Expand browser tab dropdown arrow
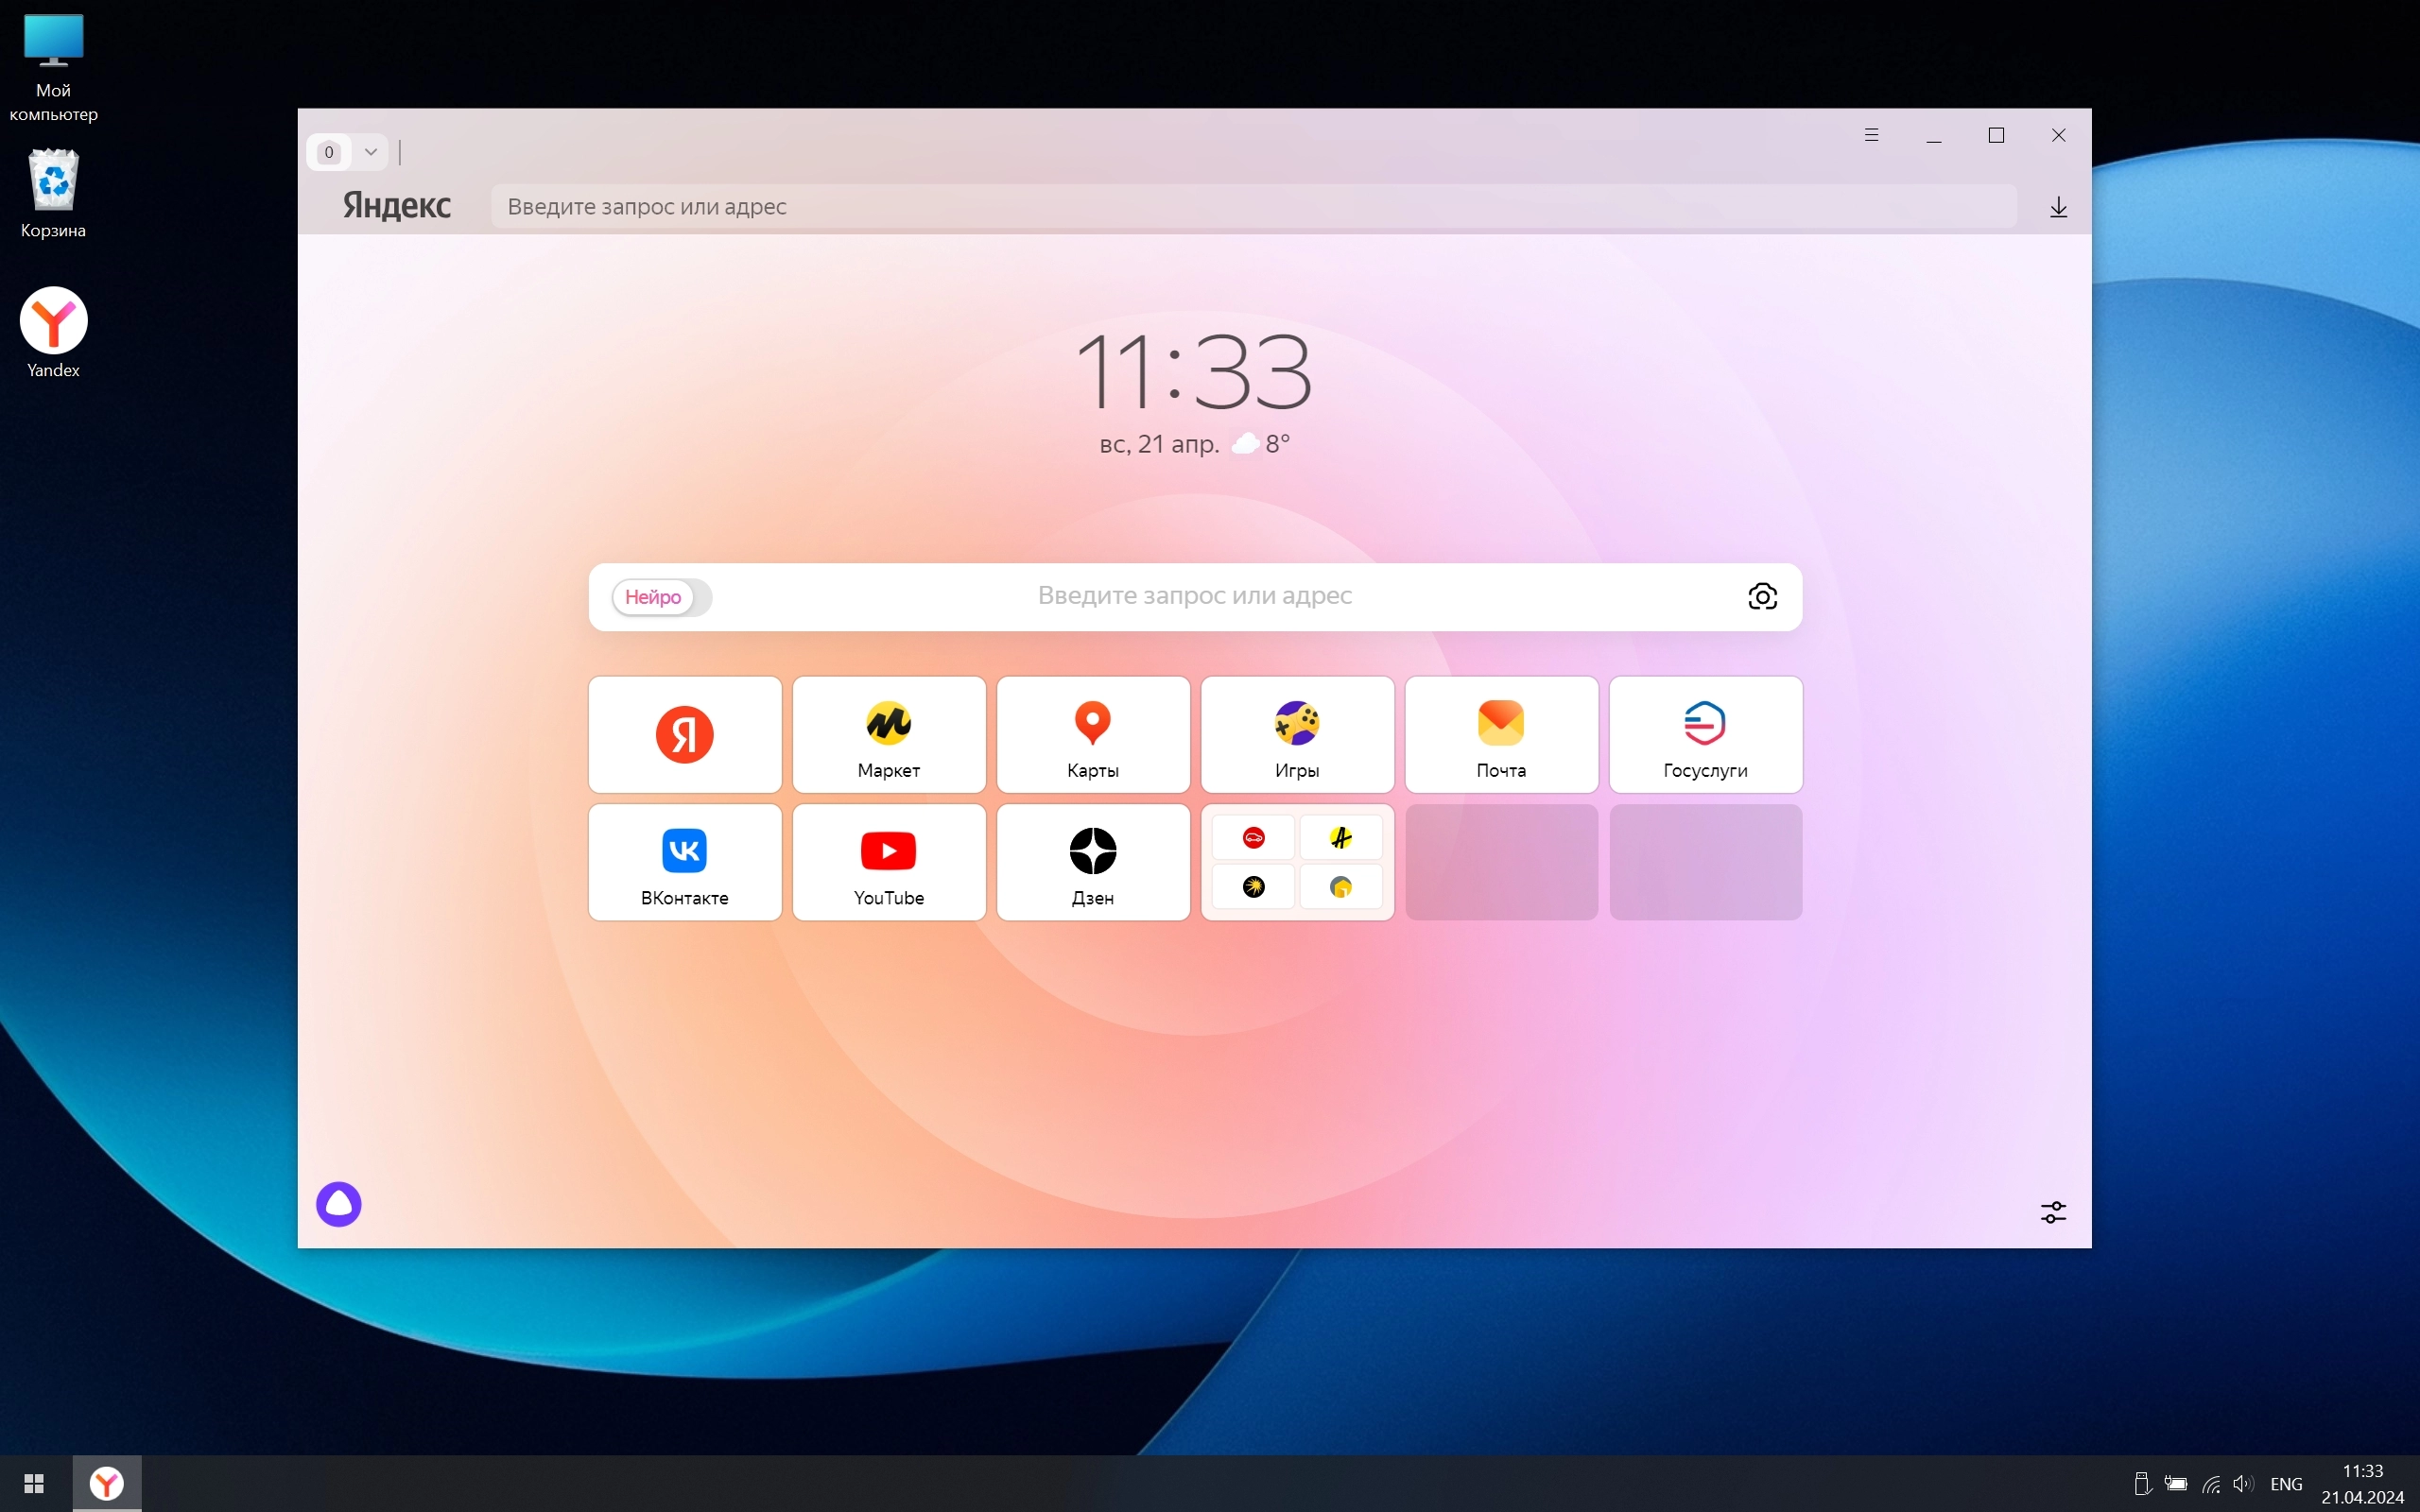 (370, 153)
